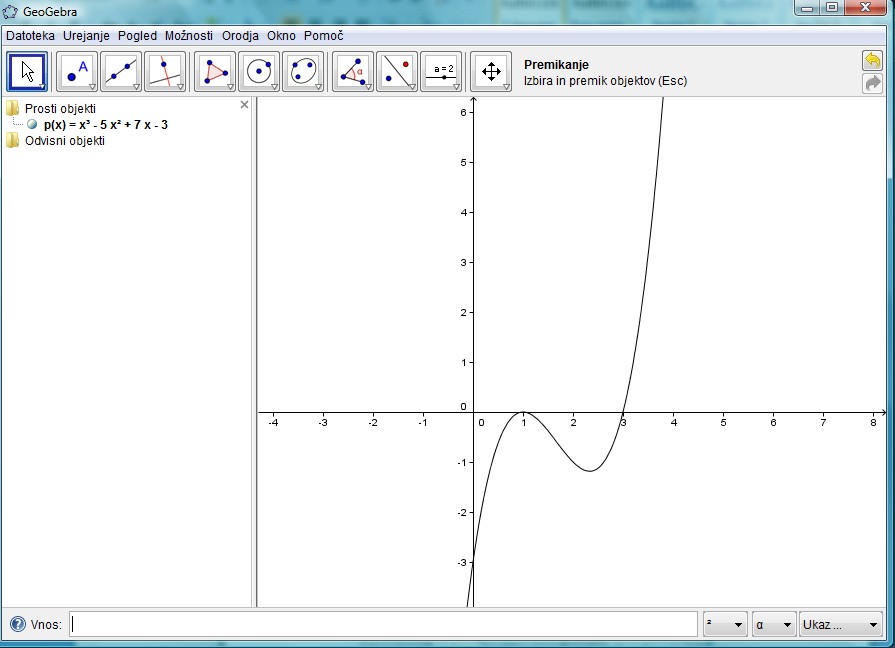Collapse the Prosti objekti folder
The width and height of the screenshot is (895, 648).
12,108
